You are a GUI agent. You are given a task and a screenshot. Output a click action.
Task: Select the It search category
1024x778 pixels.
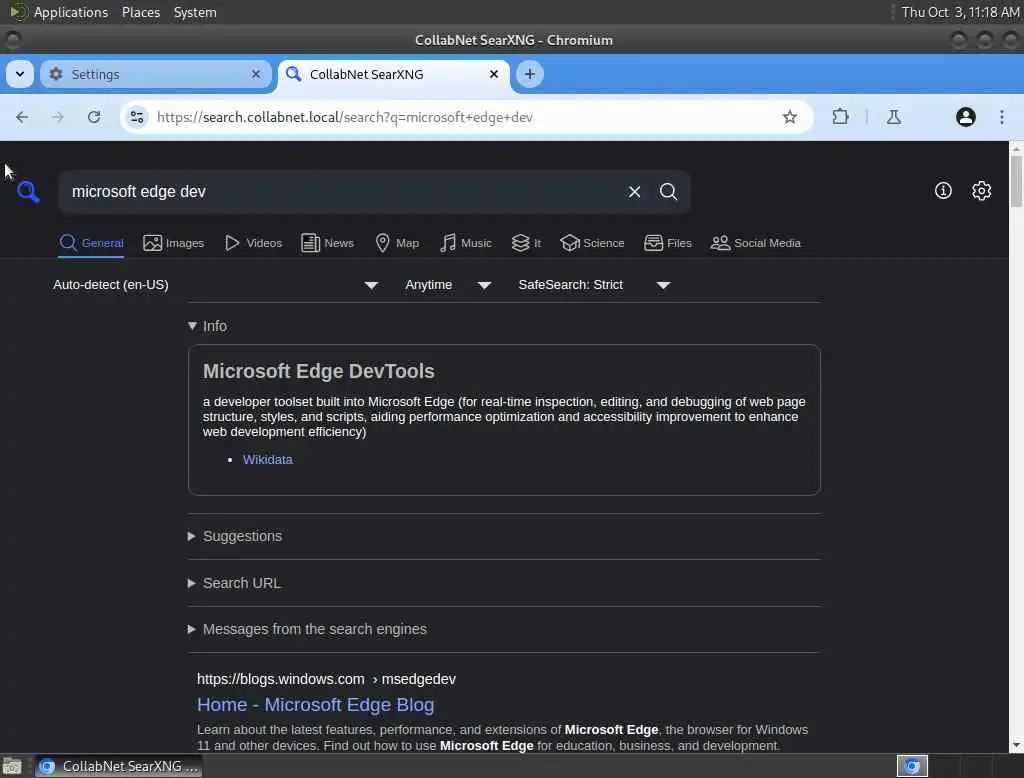(526, 243)
